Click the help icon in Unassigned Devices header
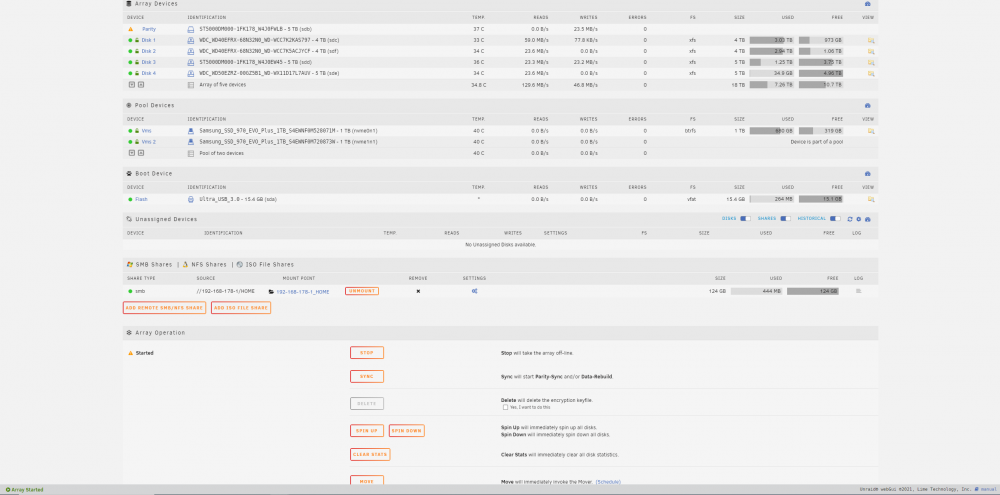The width and height of the screenshot is (1000, 495). click(x=867, y=219)
